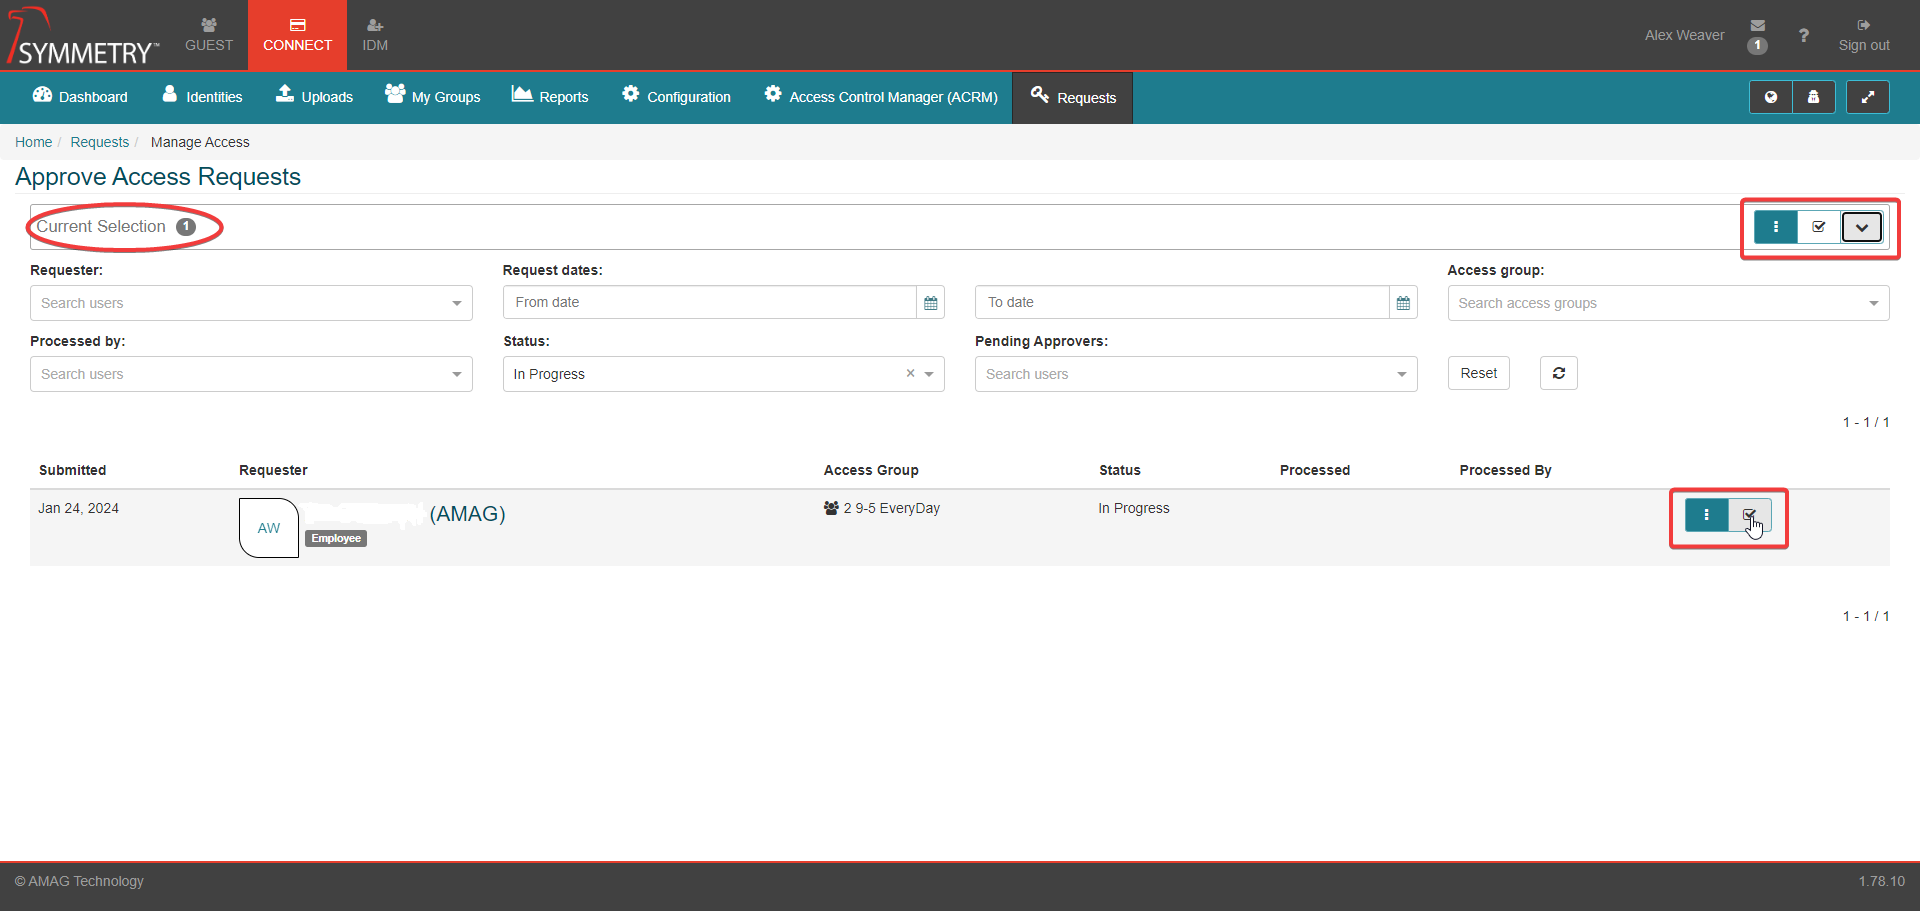Select the Jan 24, 2024 request checkbox
Viewport: 1920px width, 911px height.
(1749, 515)
